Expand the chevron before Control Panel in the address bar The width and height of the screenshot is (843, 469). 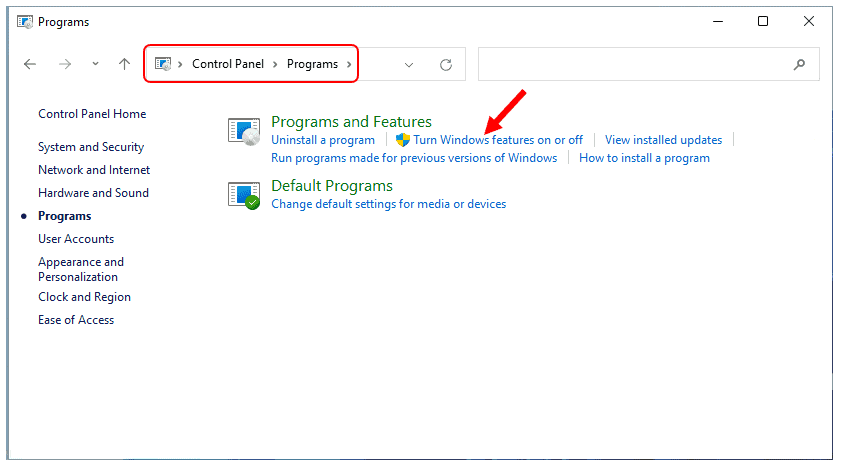coord(180,65)
